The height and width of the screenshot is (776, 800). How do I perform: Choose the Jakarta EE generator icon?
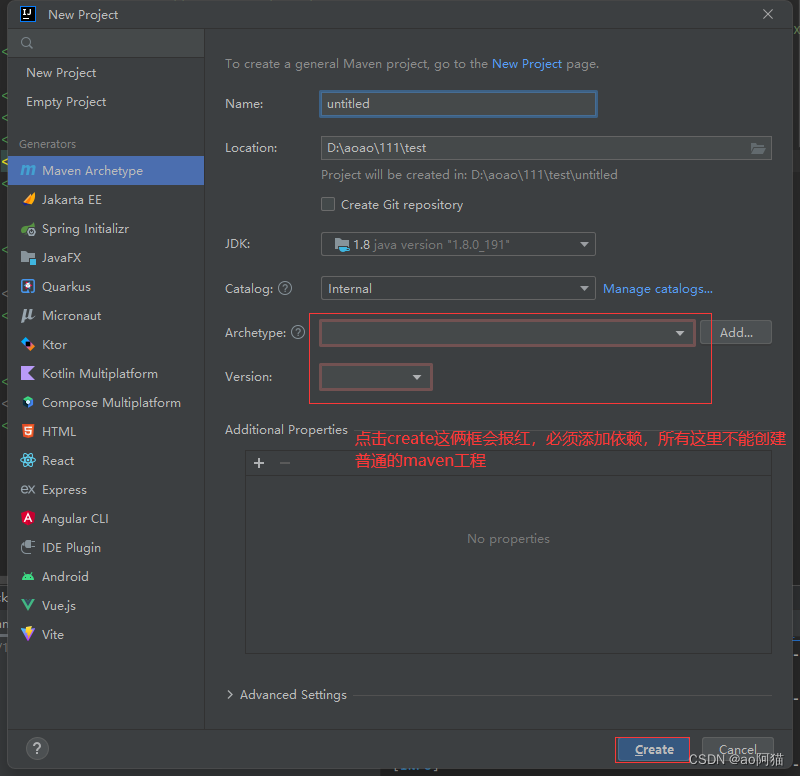point(29,199)
